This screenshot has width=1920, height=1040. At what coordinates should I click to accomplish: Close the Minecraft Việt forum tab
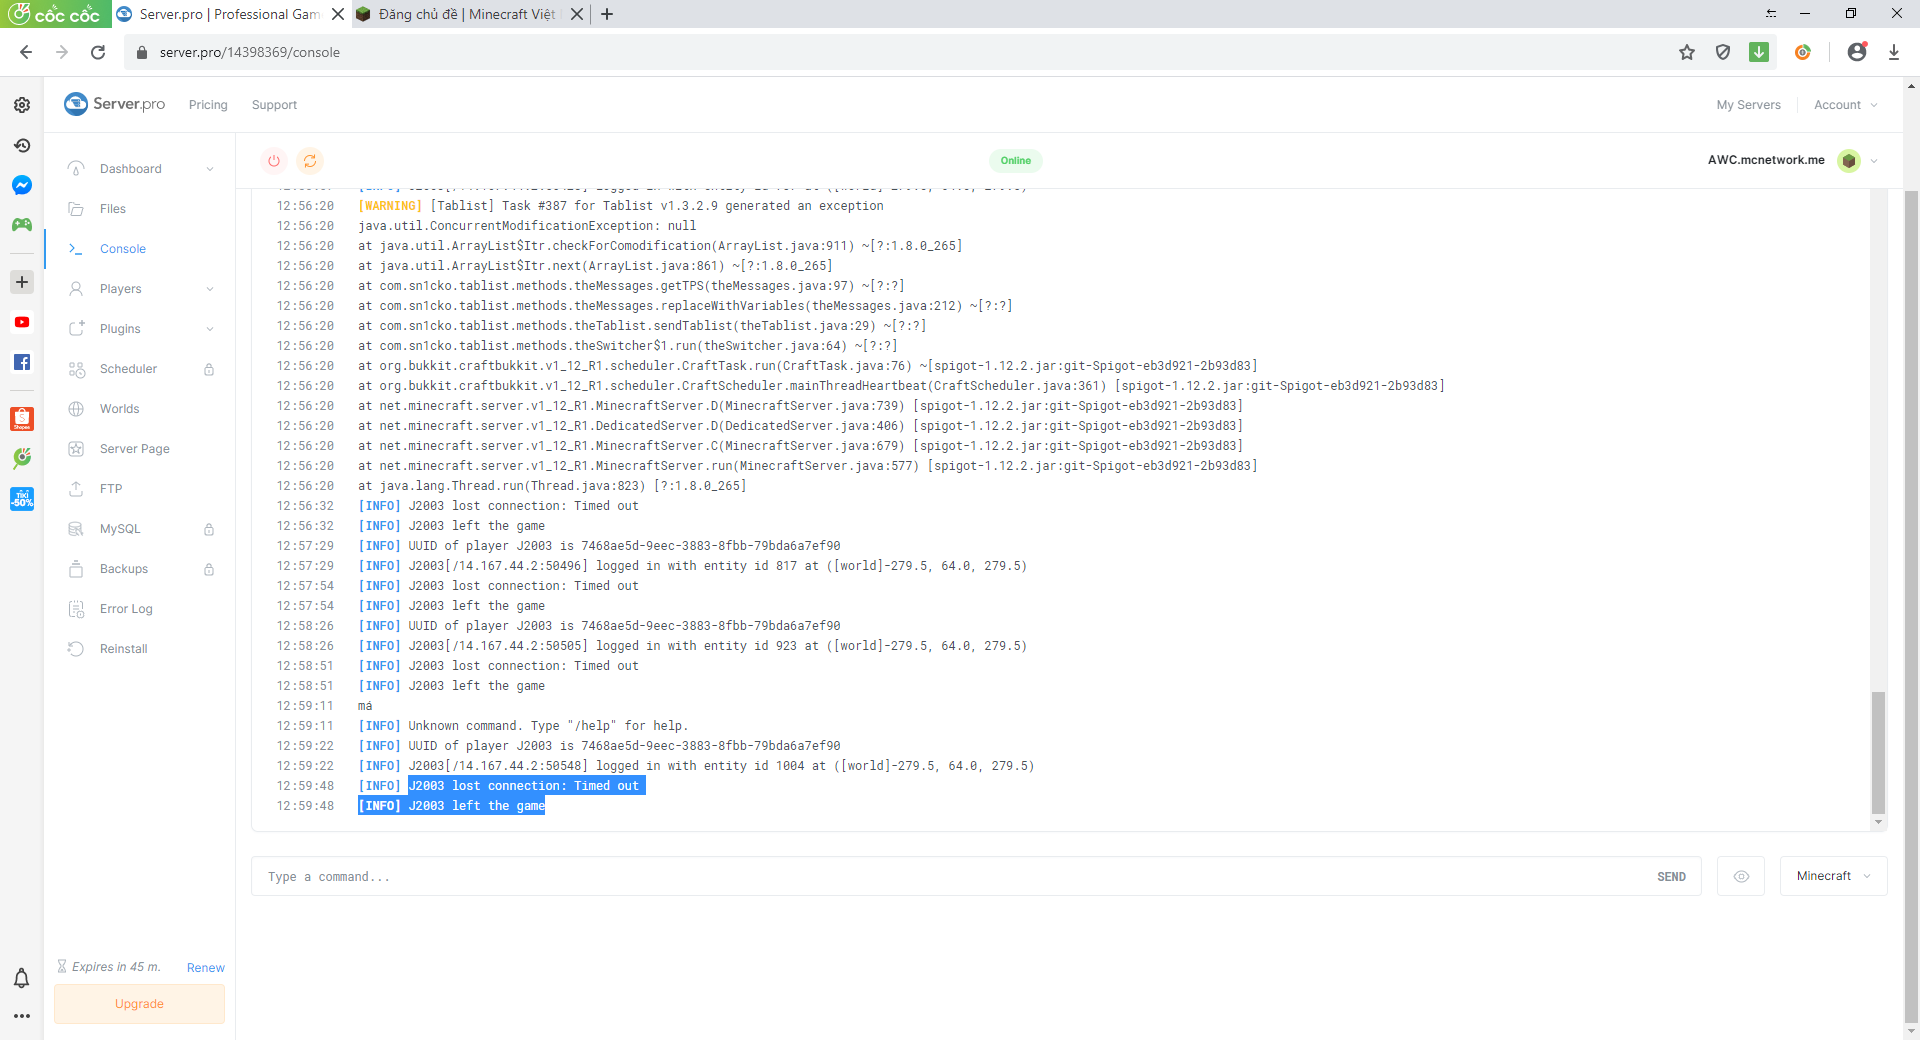[577, 14]
